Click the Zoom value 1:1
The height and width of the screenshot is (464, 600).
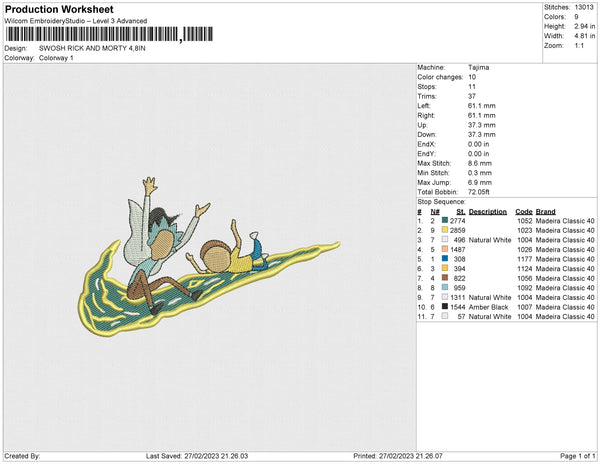(x=579, y=46)
